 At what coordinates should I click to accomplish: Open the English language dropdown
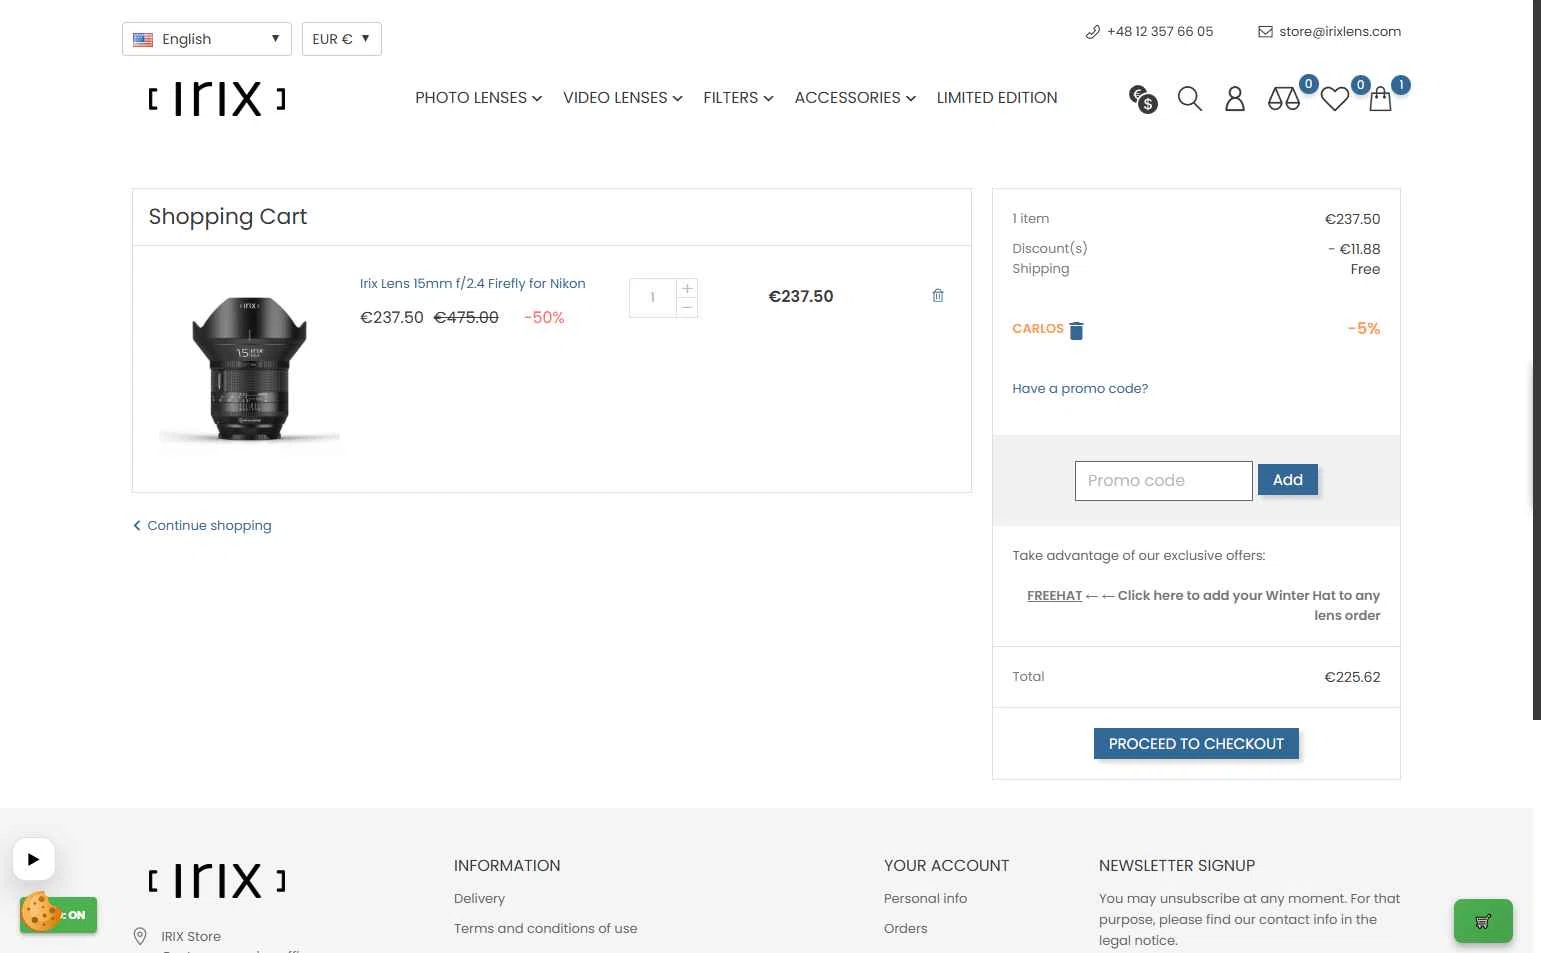tap(207, 39)
